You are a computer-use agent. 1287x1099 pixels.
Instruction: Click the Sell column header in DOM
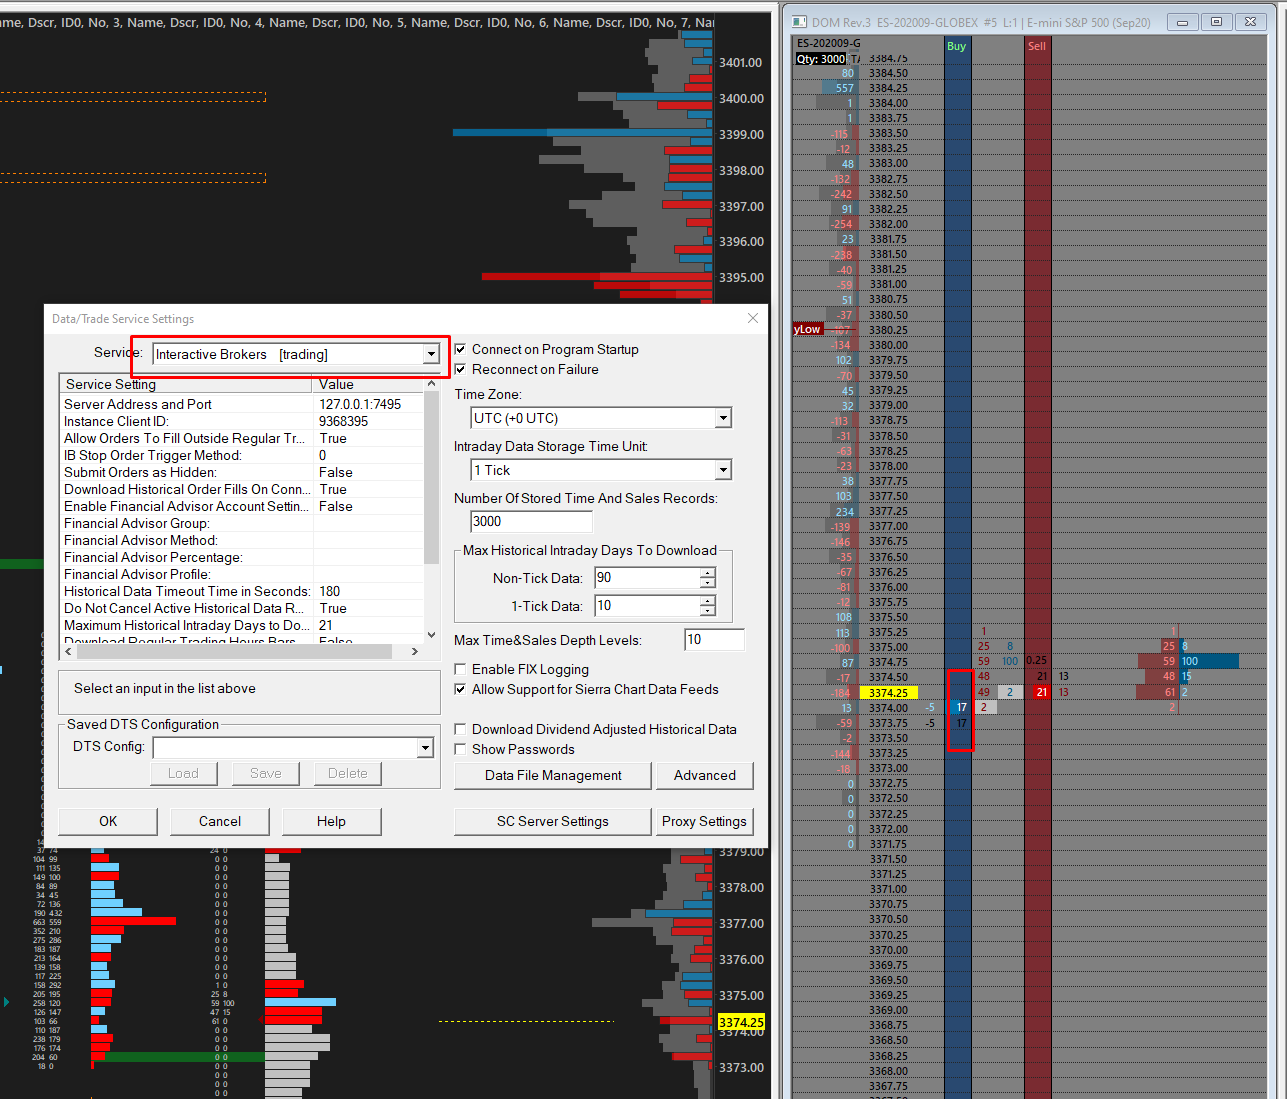tap(1037, 46)
